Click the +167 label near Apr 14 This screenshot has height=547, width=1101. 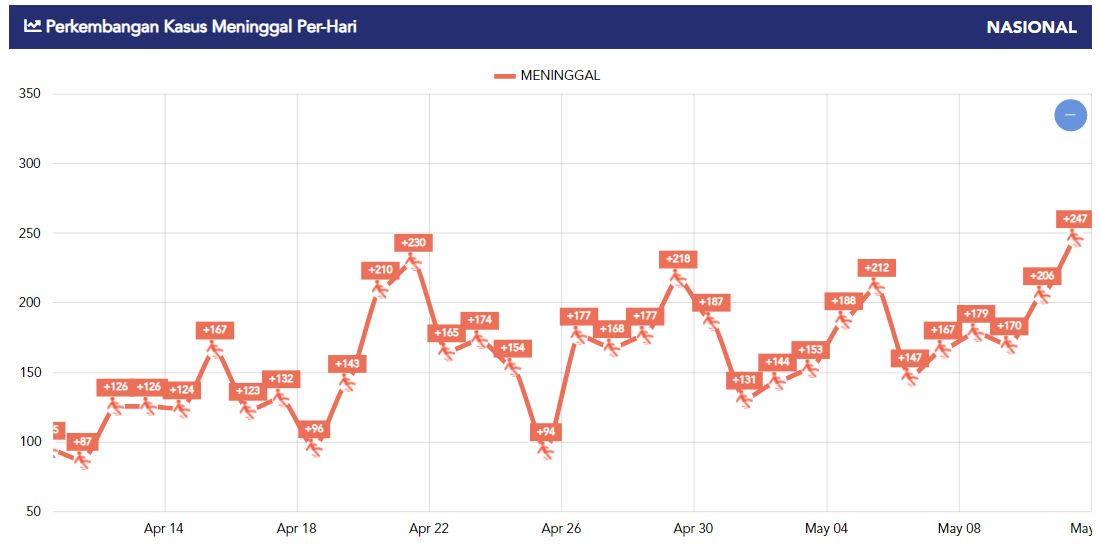pyautogui.click(x=215, y=329)
